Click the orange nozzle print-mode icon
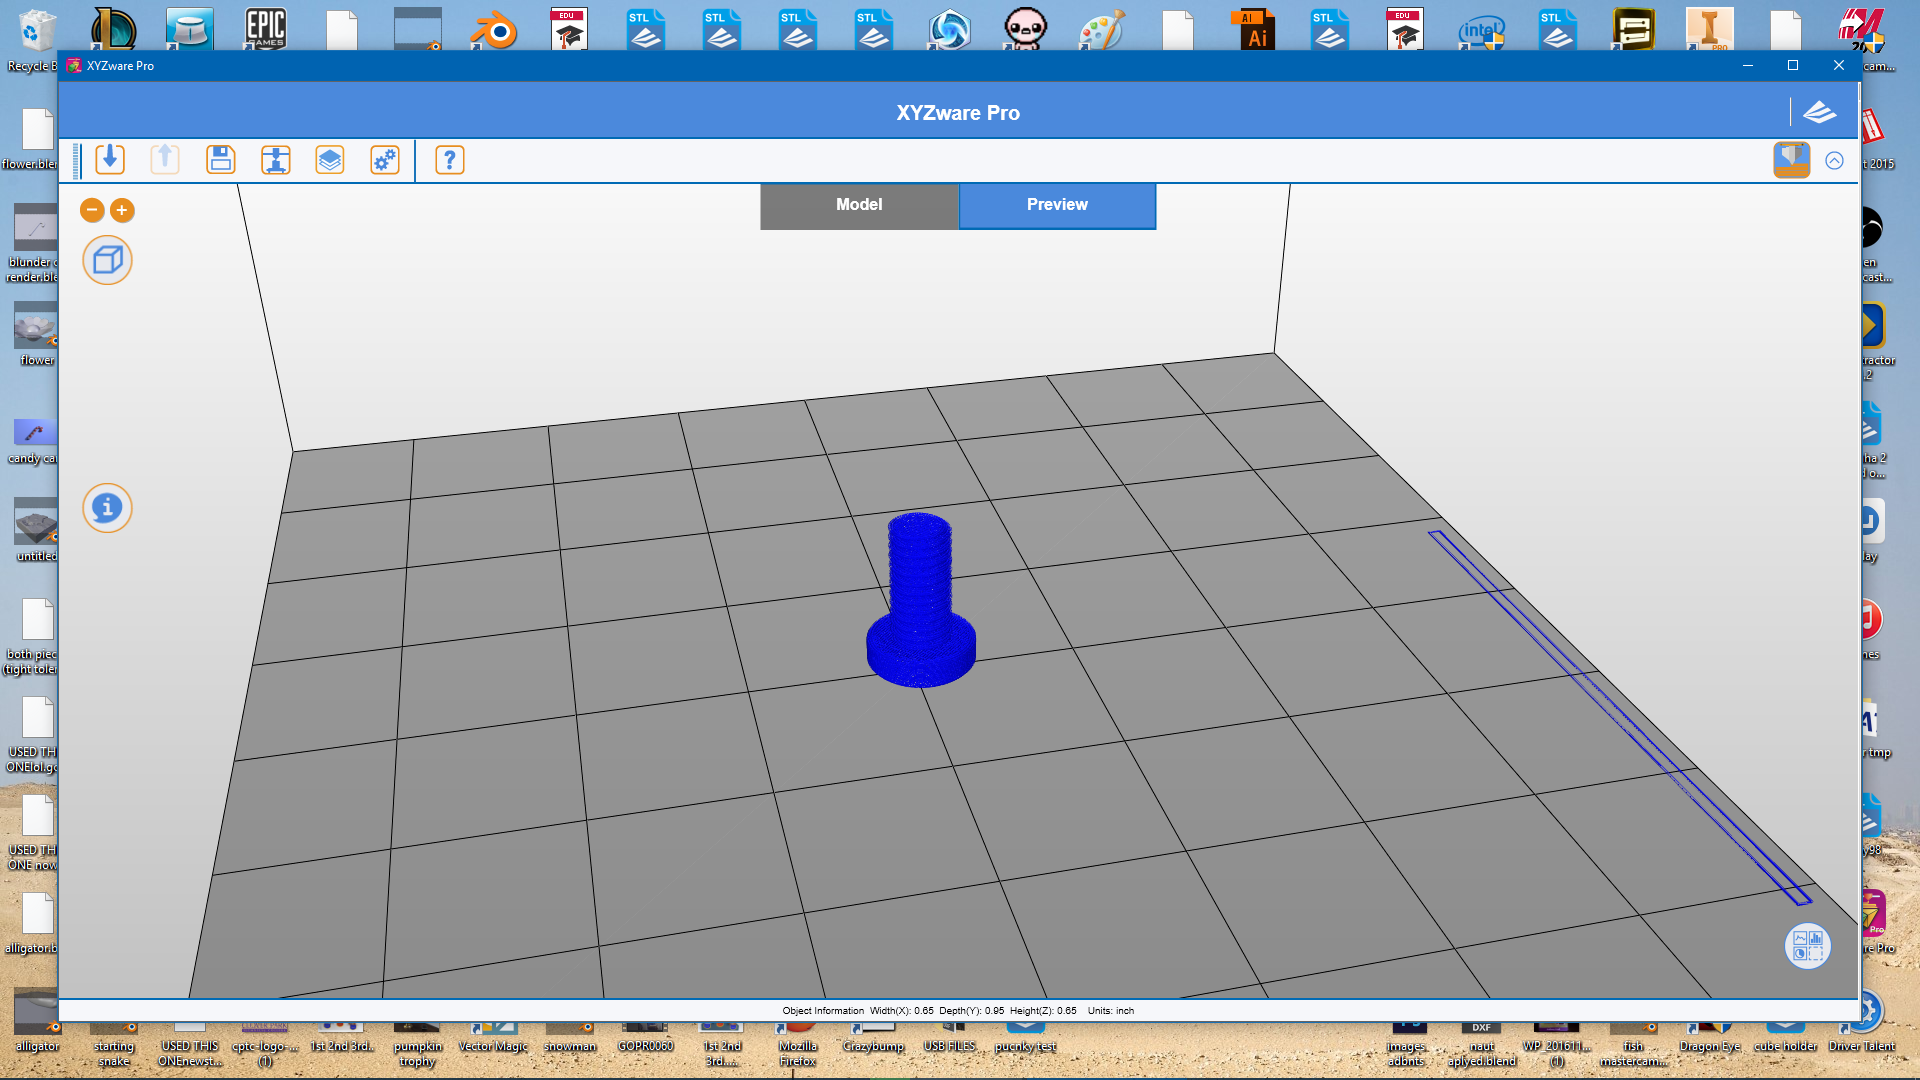This screenshot has width=1920, height=1080. (1791, 160)
